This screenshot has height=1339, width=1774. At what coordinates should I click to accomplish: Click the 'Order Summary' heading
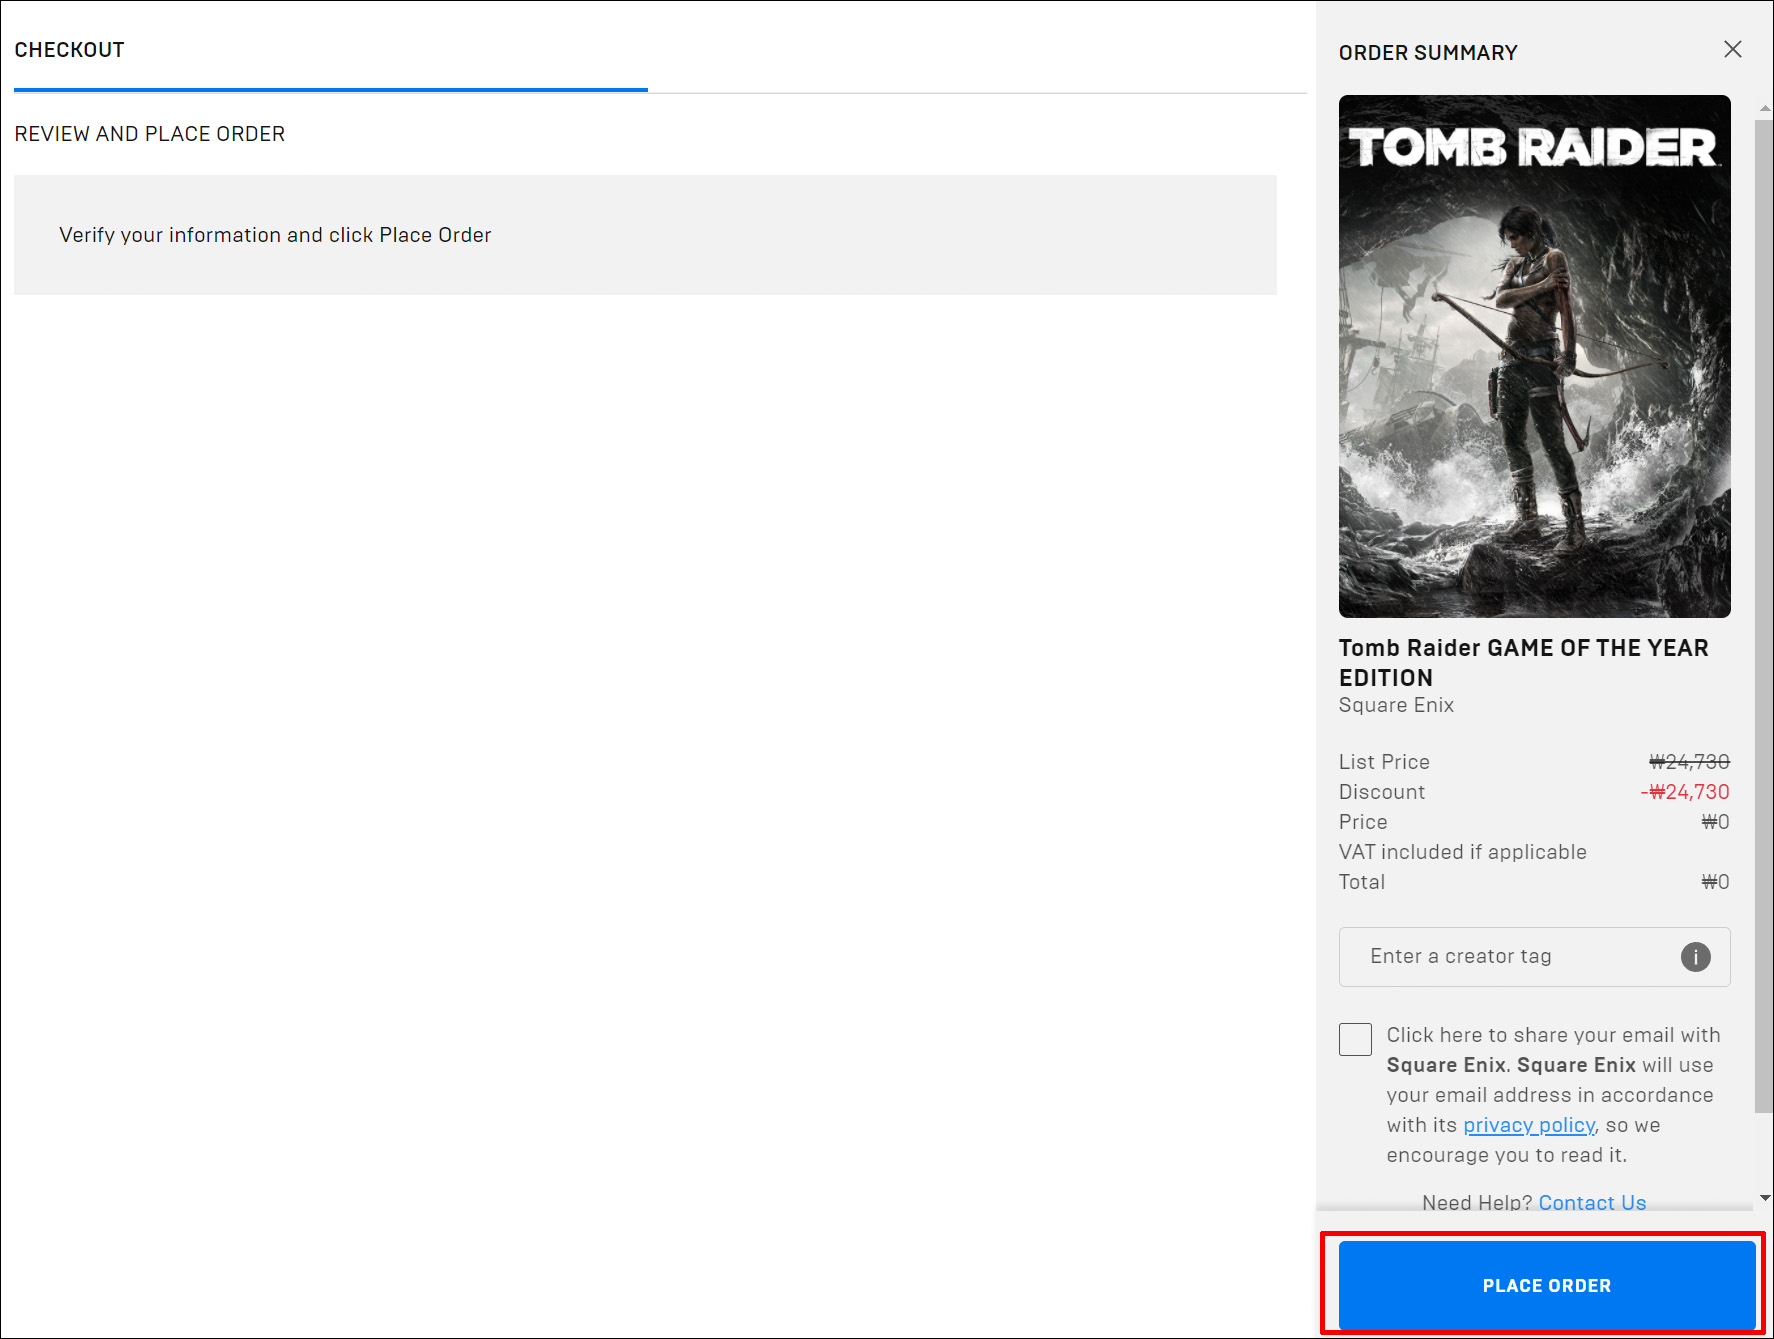(1428, 53)
